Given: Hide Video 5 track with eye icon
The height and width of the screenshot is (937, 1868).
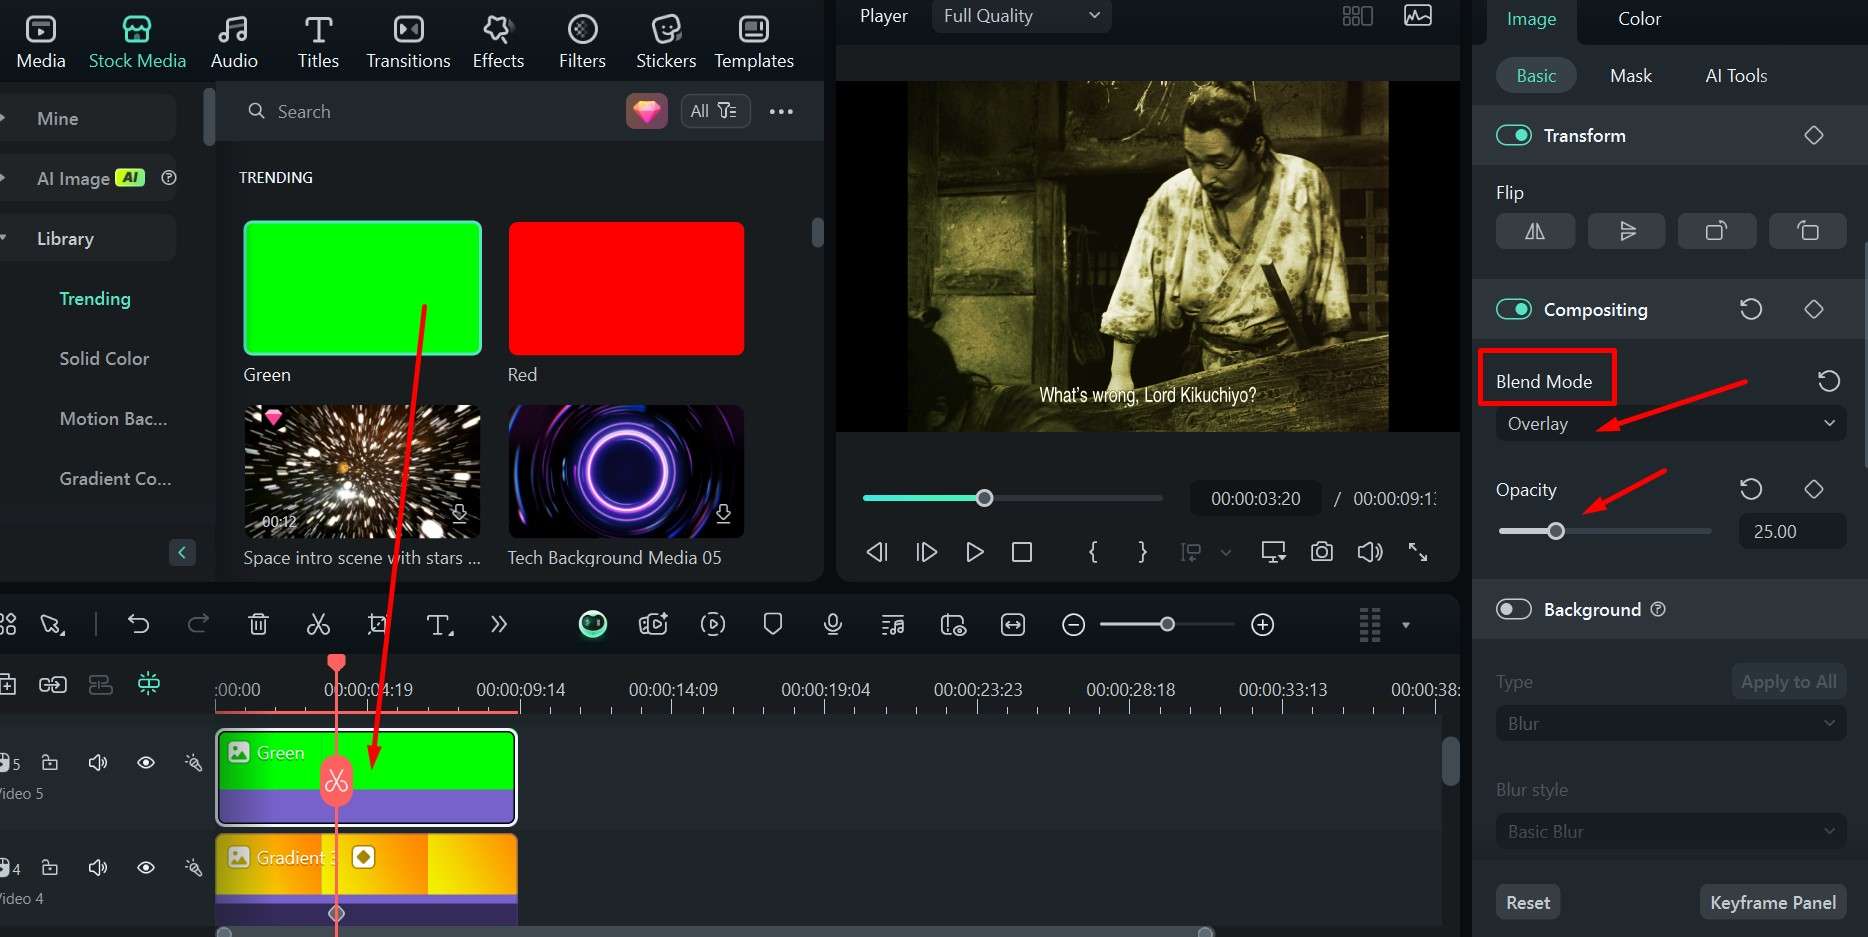Looking at the screenshot, I should [x=146, y=763].
